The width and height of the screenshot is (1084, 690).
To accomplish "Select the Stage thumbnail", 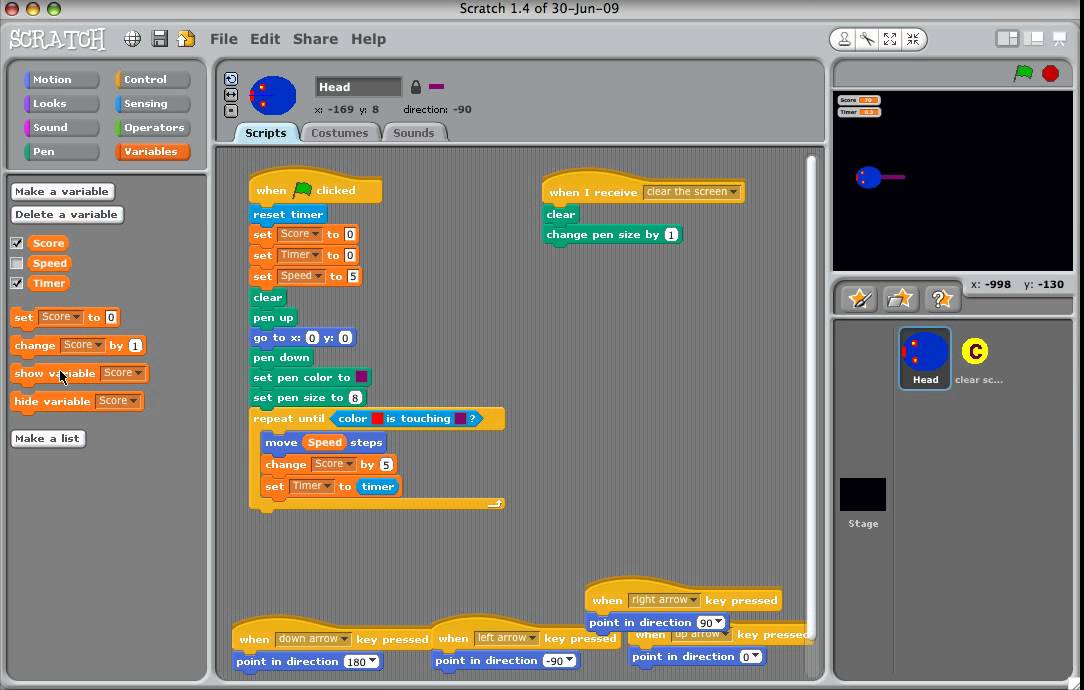I will click(863, 494).
